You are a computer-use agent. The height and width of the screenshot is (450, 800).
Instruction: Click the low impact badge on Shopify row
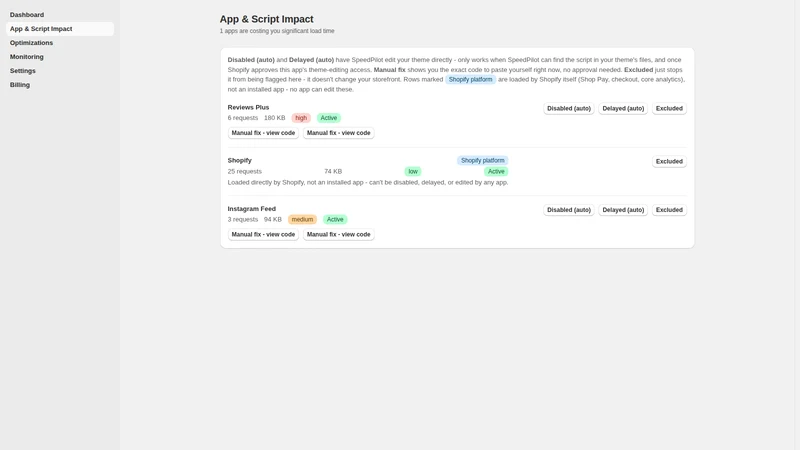[x=413, y=171]
